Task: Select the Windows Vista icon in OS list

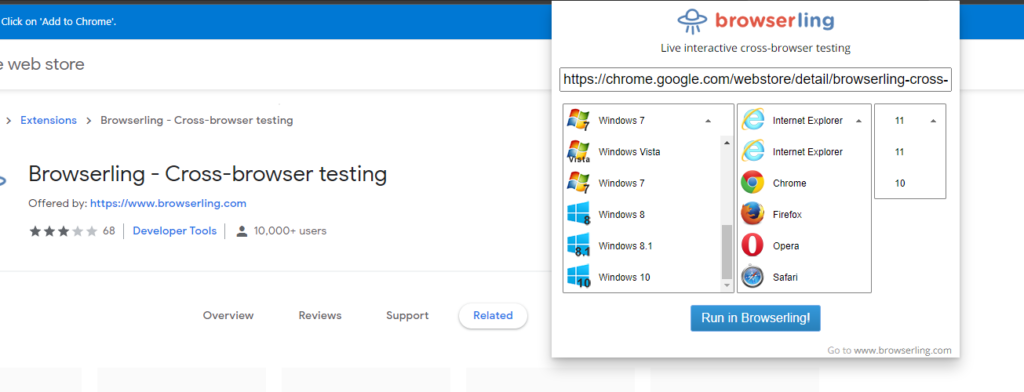Action: point(579,152)
